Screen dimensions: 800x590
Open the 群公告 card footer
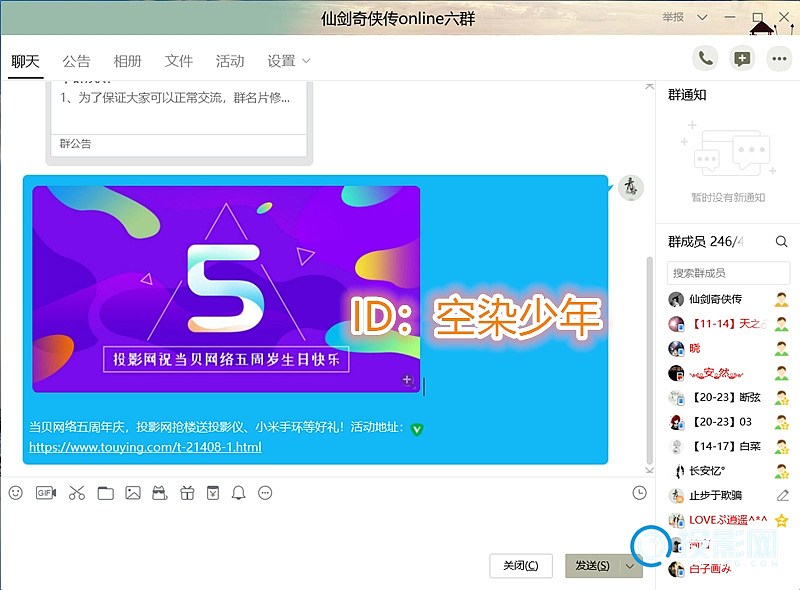pyautogui.click(x=179, y=144)
